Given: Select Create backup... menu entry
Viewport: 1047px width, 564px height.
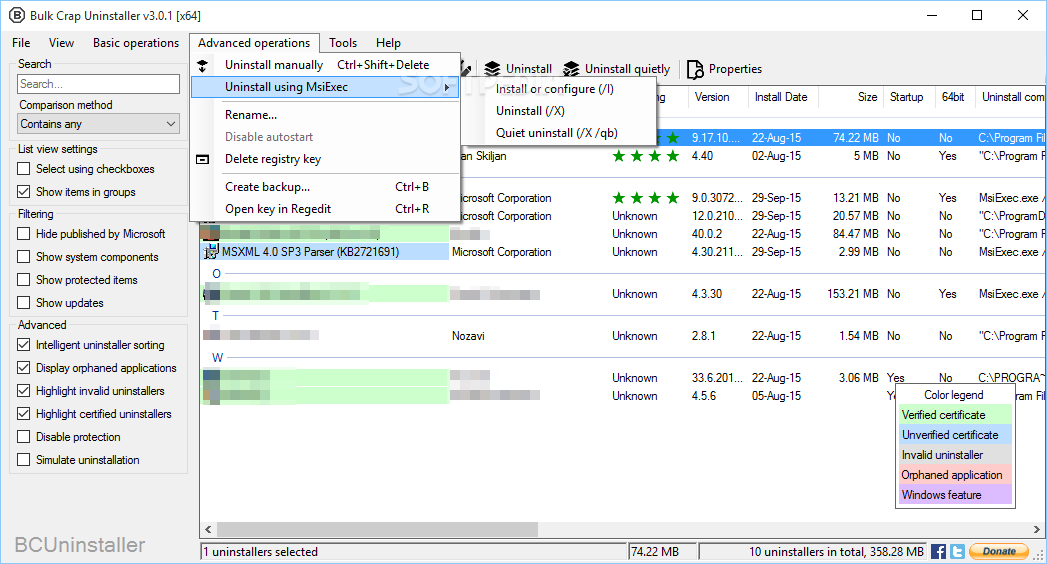Looking at the screenshot, I should point(325,187).
